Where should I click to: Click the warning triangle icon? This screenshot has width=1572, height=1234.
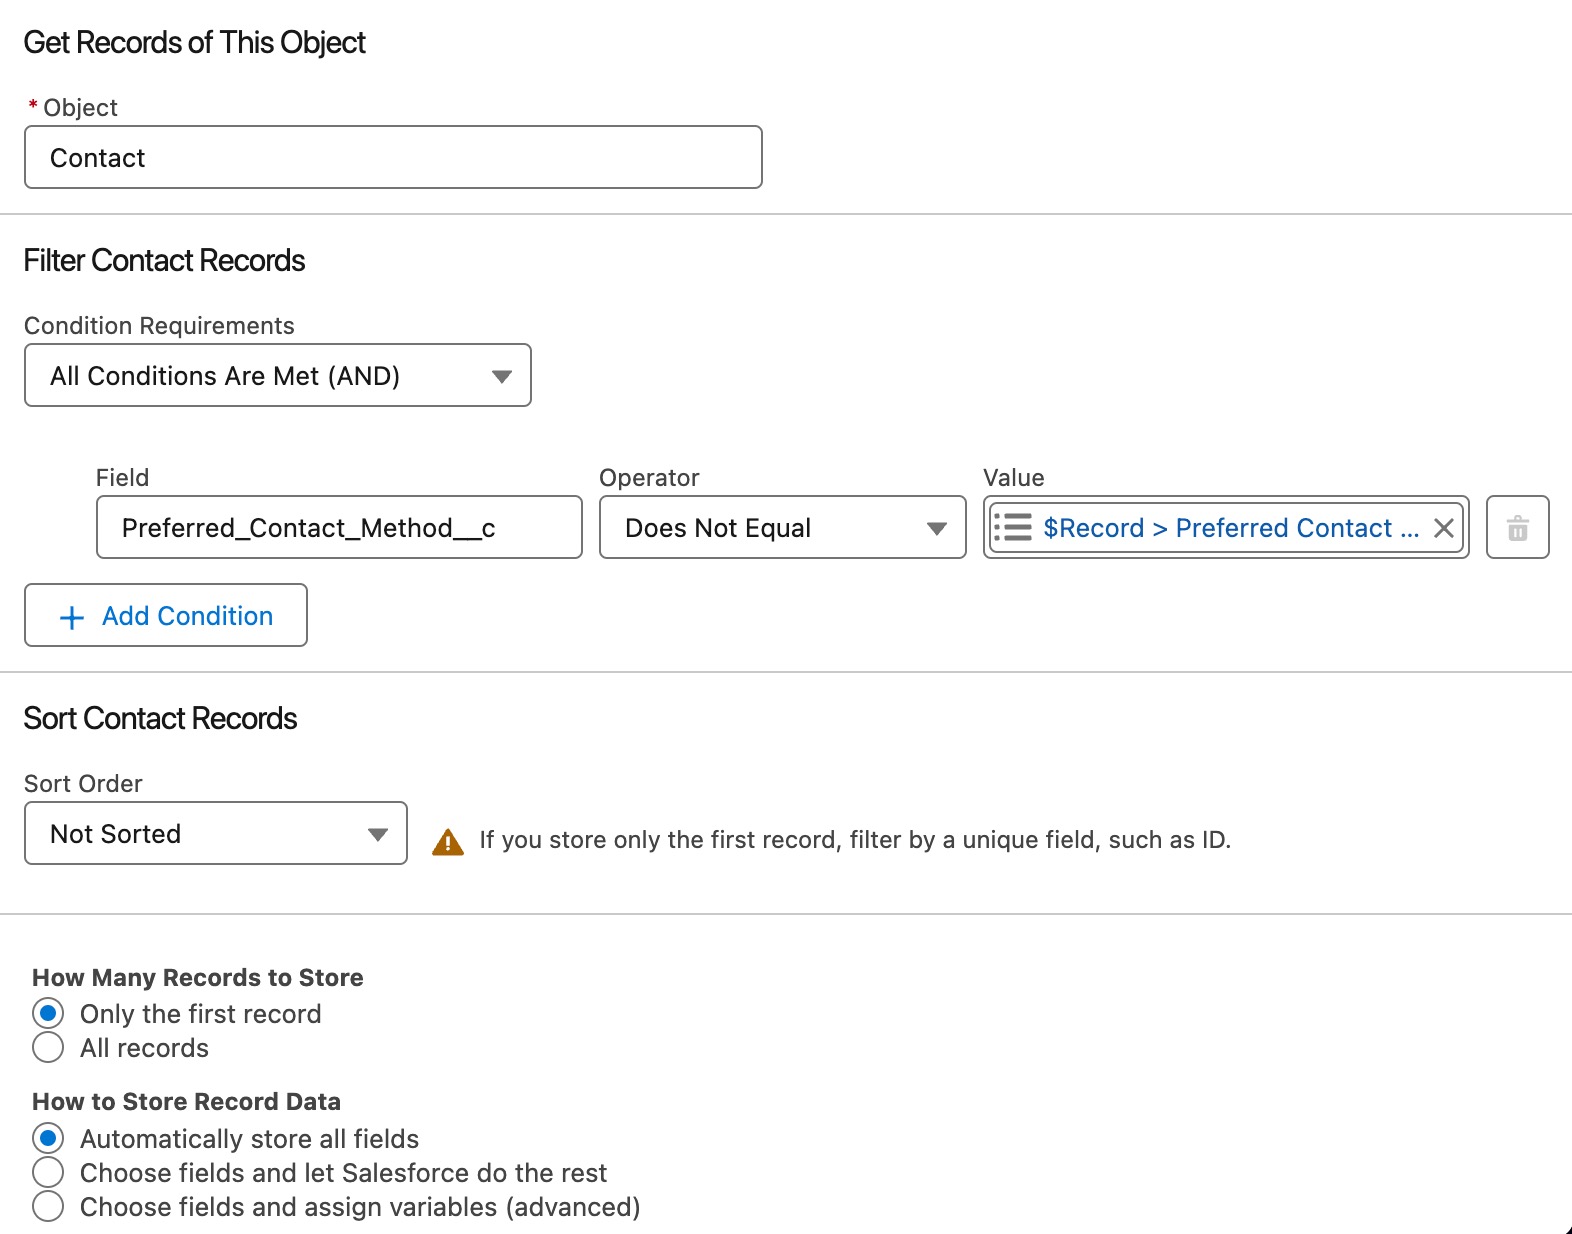coord(448,842)
